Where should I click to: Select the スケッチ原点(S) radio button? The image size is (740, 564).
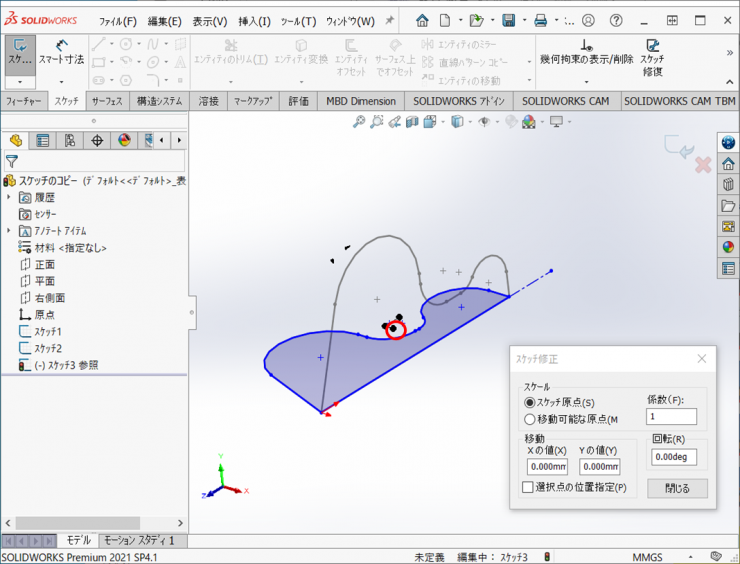pos(530,402)
